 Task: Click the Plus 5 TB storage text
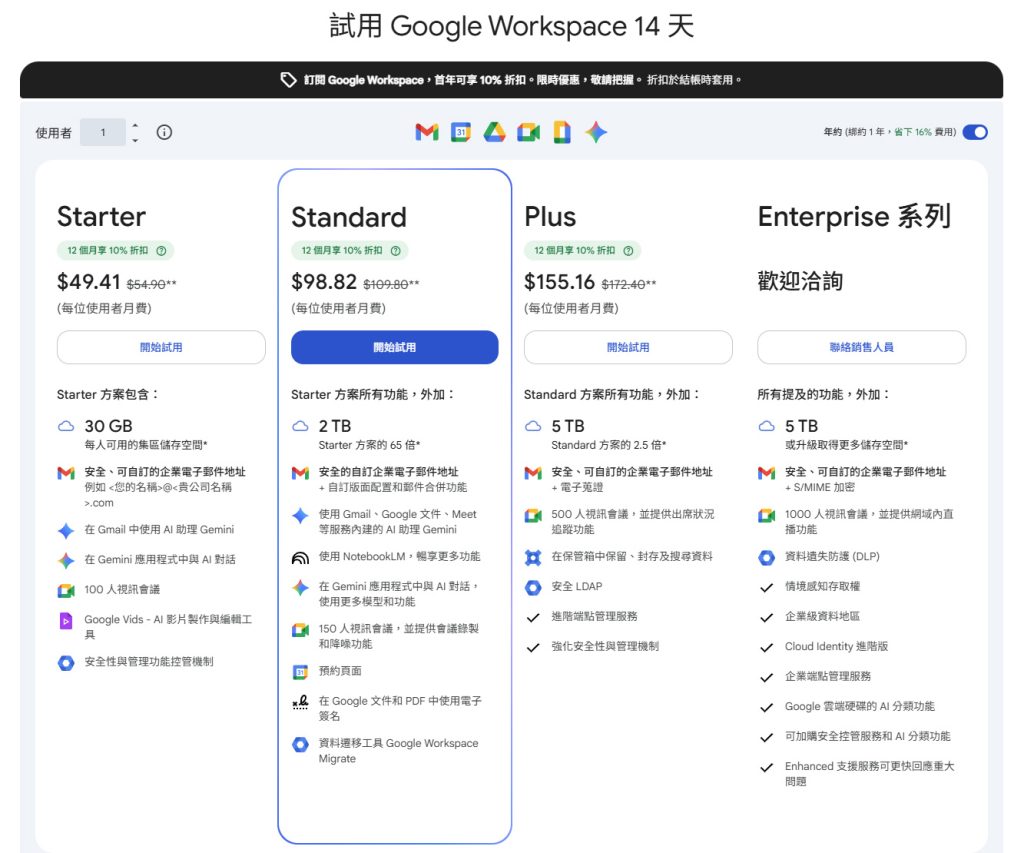(x=568, y=426)
